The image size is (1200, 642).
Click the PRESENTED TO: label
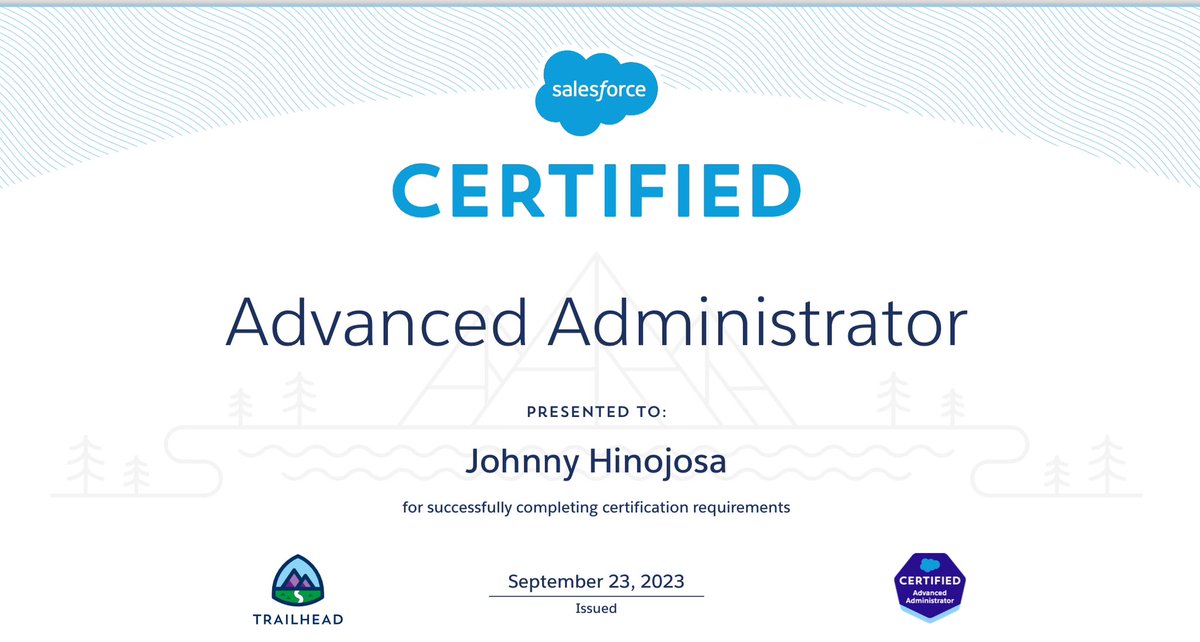click(x=596, y=411)
